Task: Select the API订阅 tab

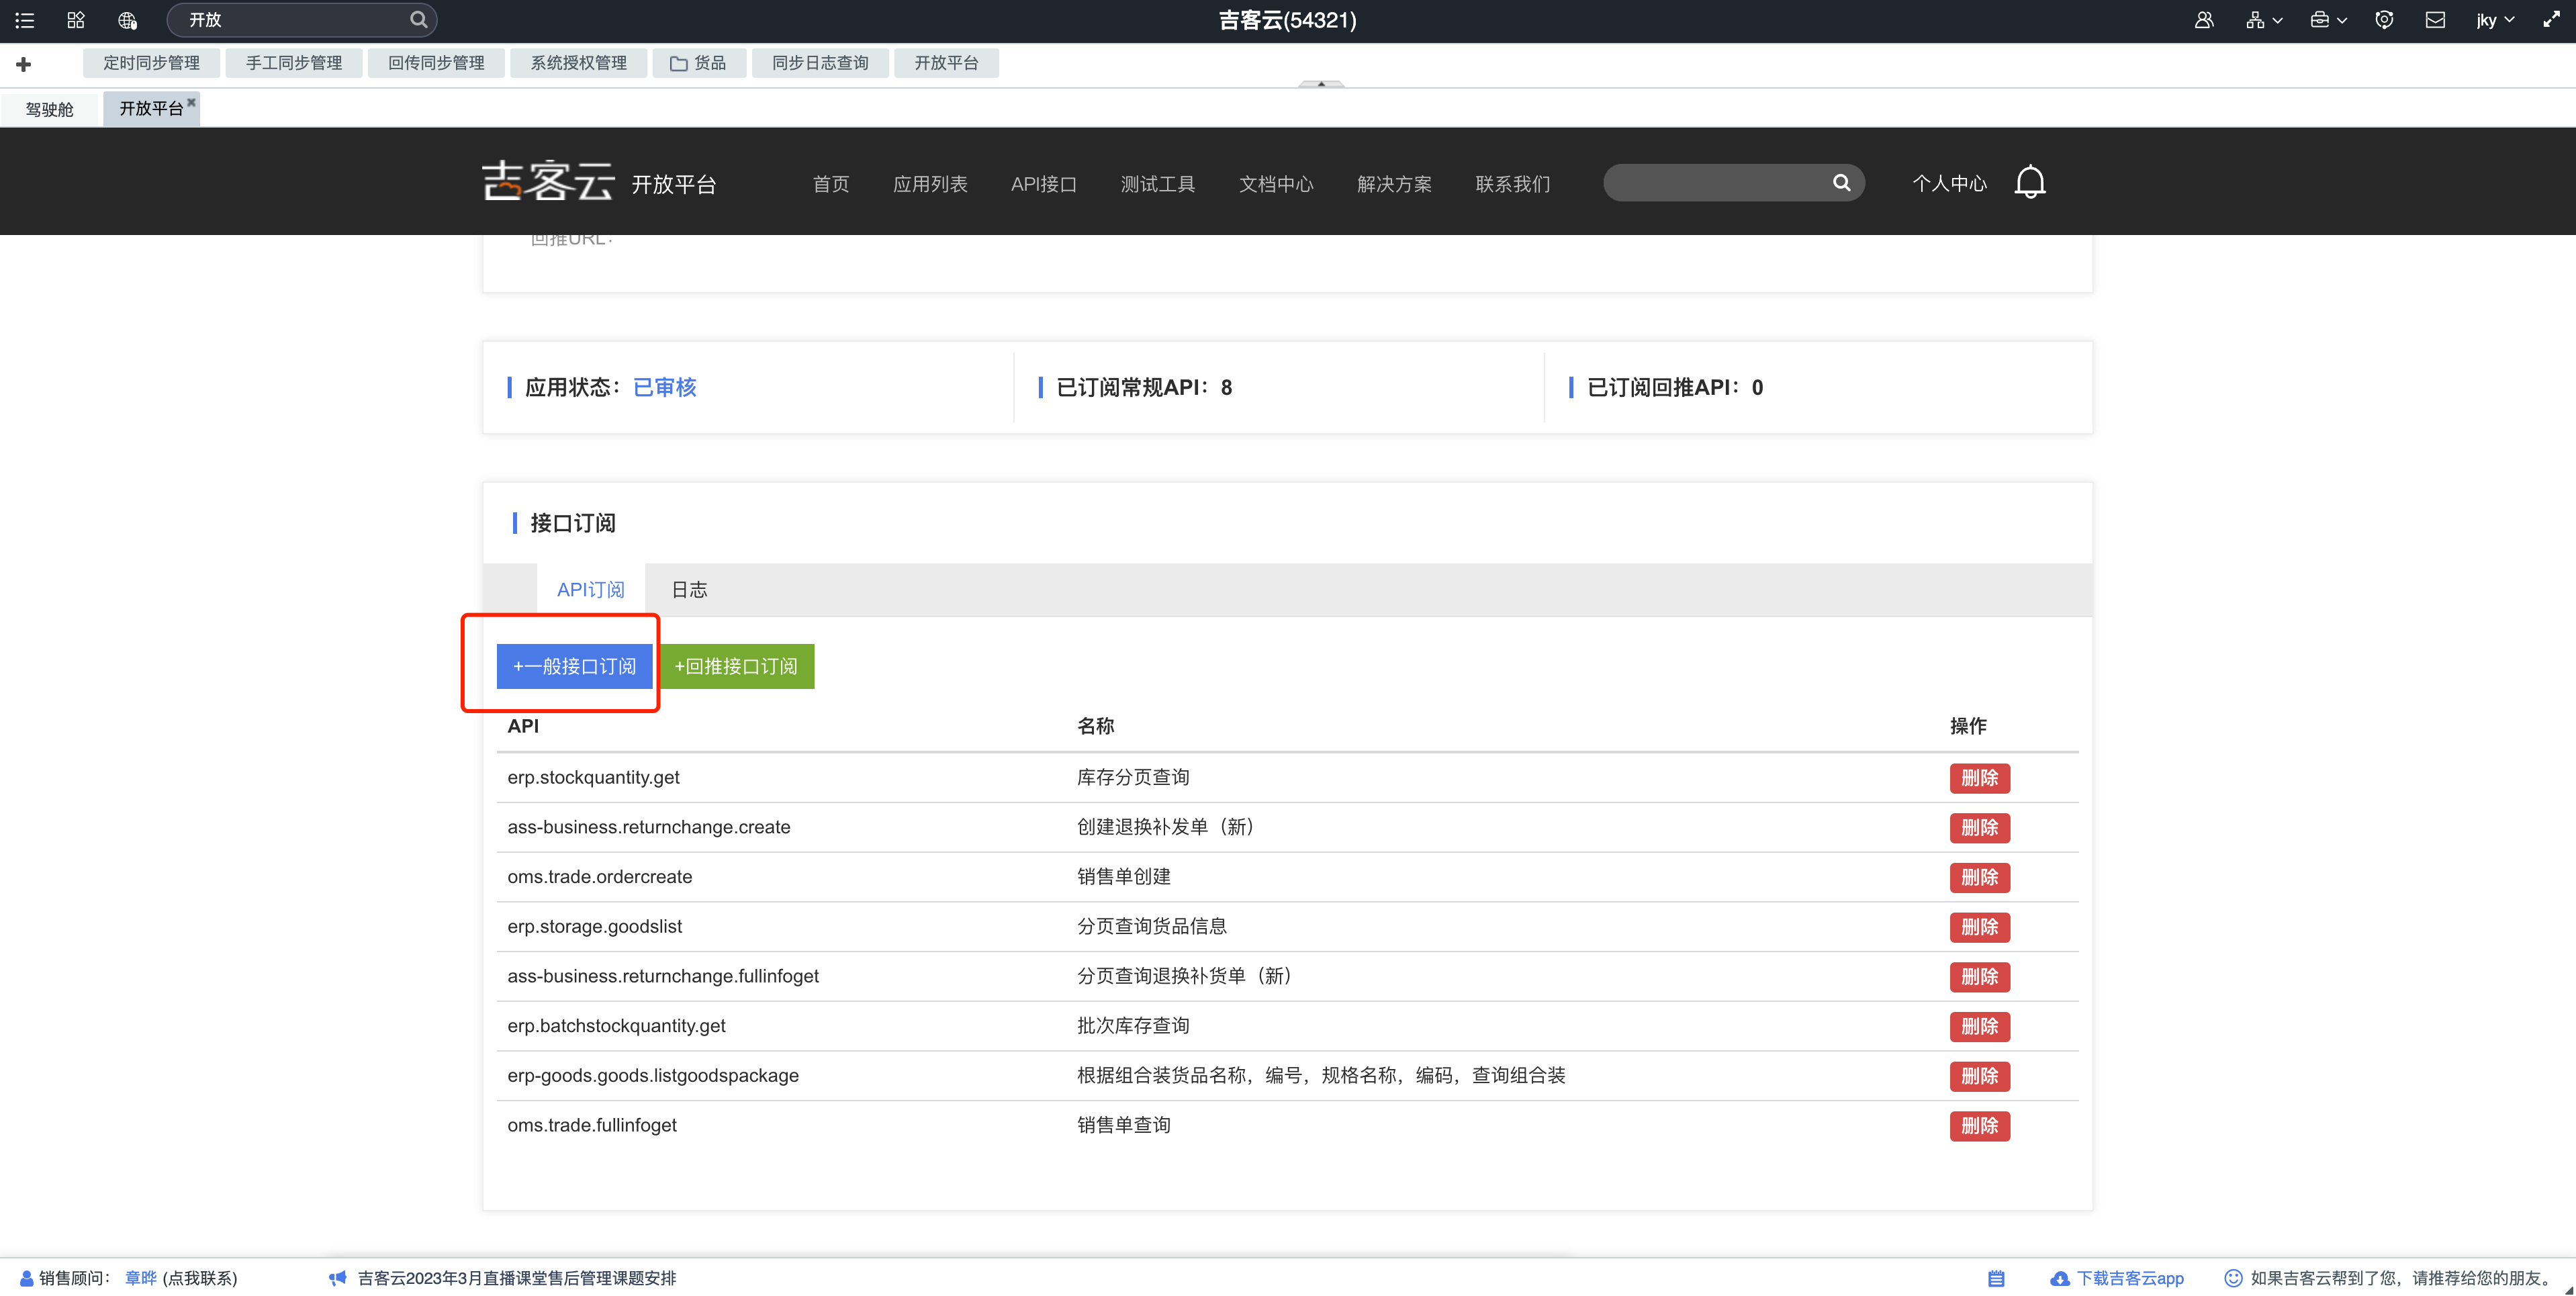Action: pos(591,590)
